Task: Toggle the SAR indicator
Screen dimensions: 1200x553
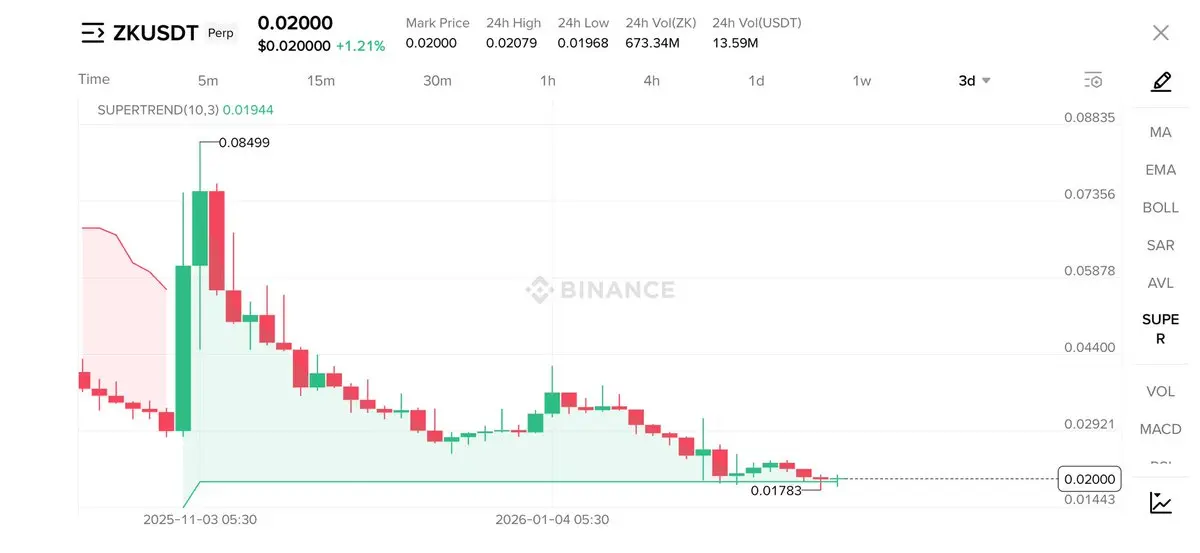Action: [1161, 245]
